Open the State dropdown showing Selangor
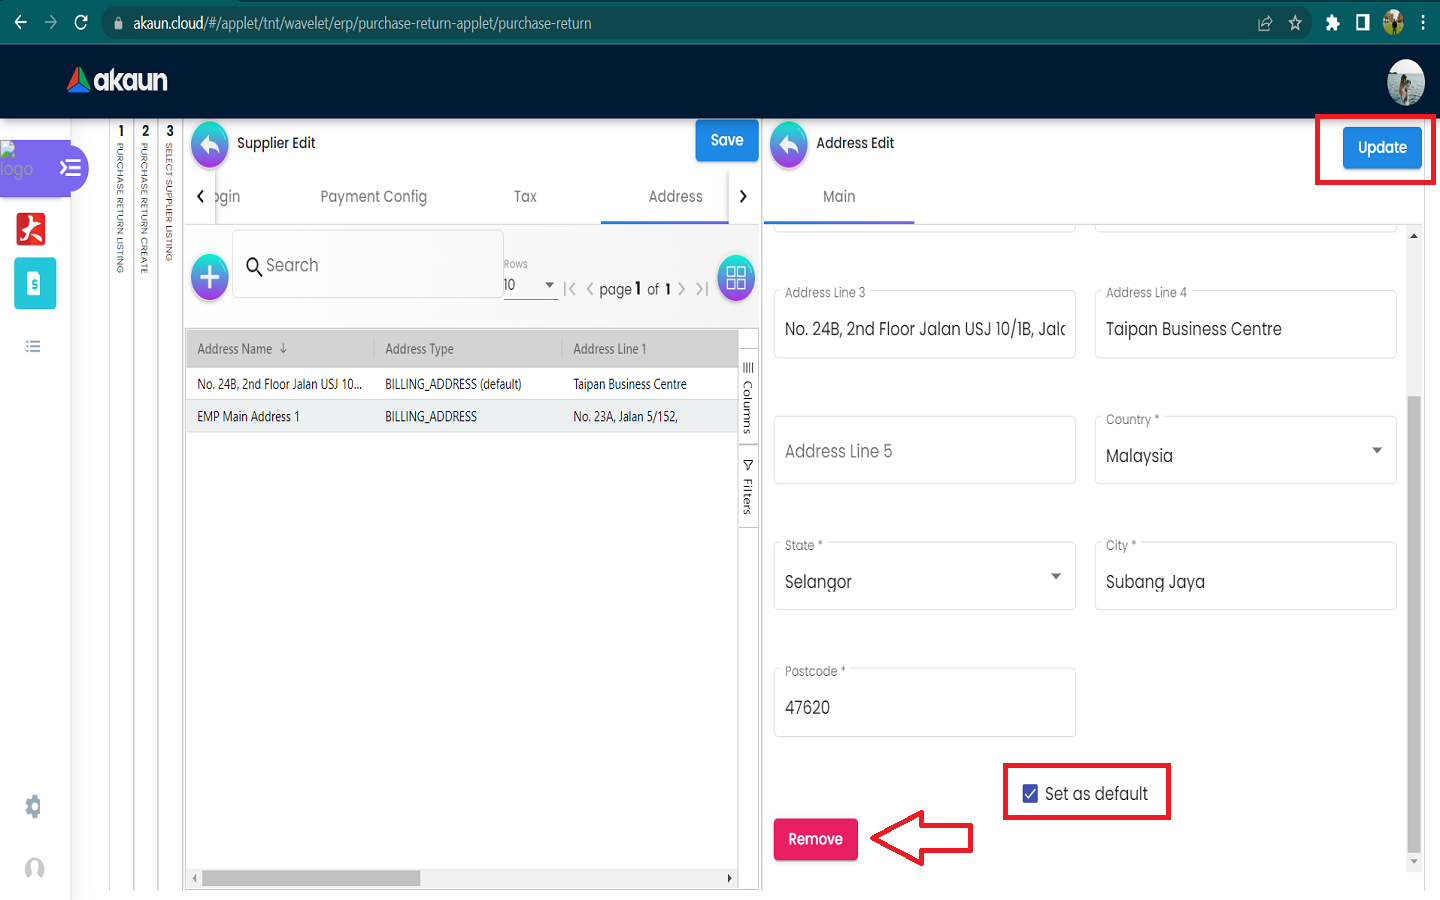 click(x=1055, y=577)
